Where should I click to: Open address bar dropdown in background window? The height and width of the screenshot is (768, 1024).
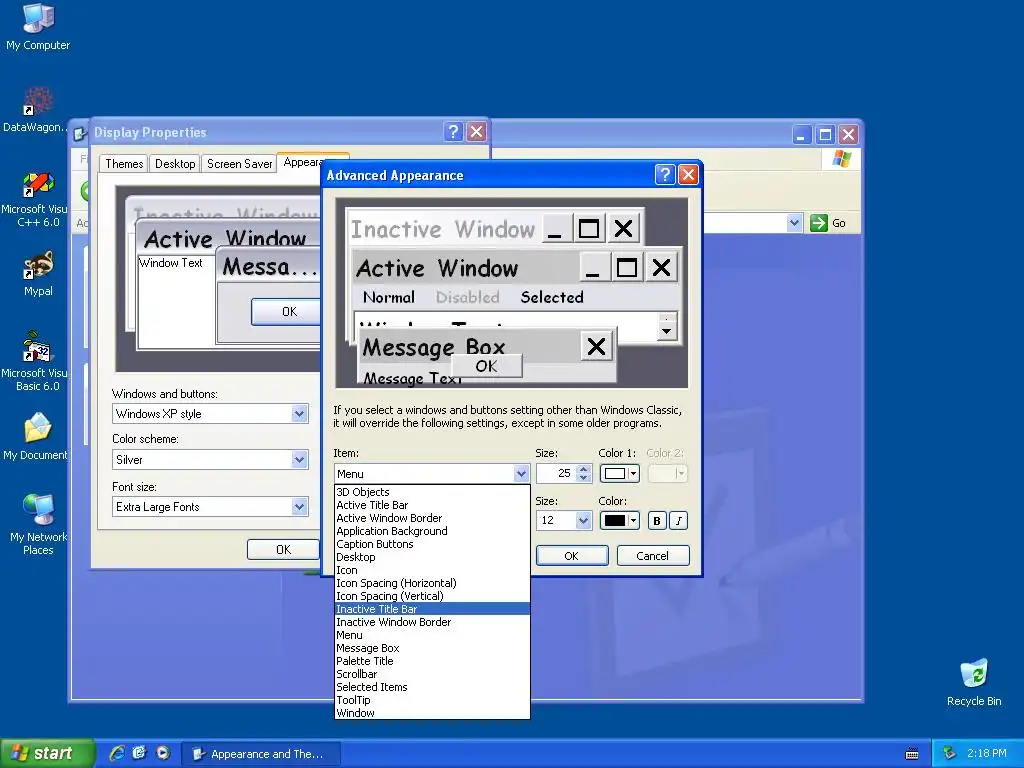click(794, 223)
